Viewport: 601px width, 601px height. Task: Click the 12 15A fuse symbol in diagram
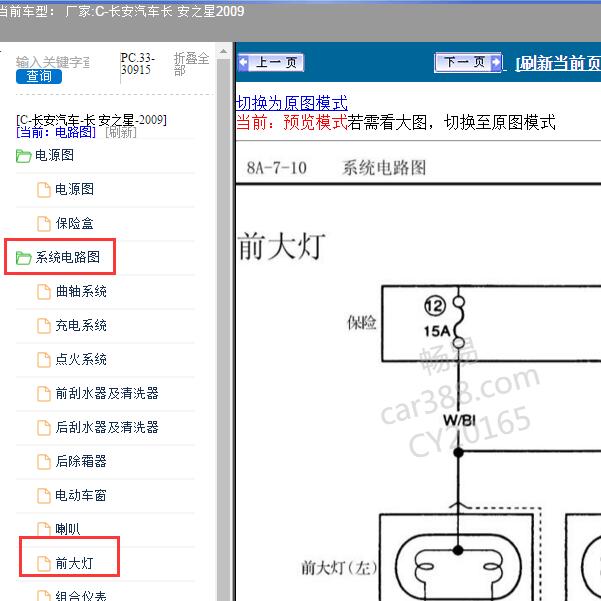click(x=446, y=321)
